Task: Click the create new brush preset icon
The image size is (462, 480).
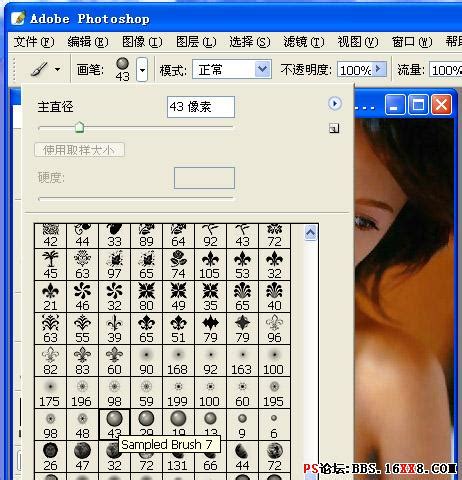Action: tap(334, 128)
